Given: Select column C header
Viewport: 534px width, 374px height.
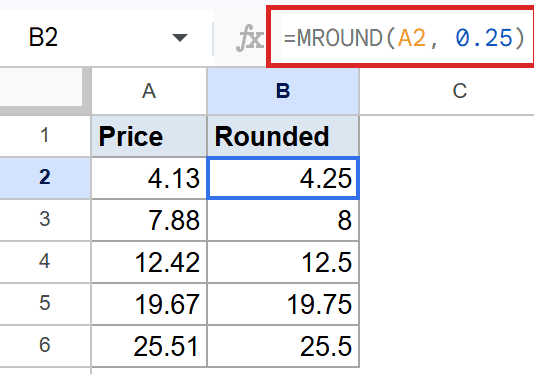Looking at the screenshot, I should 447,91.
